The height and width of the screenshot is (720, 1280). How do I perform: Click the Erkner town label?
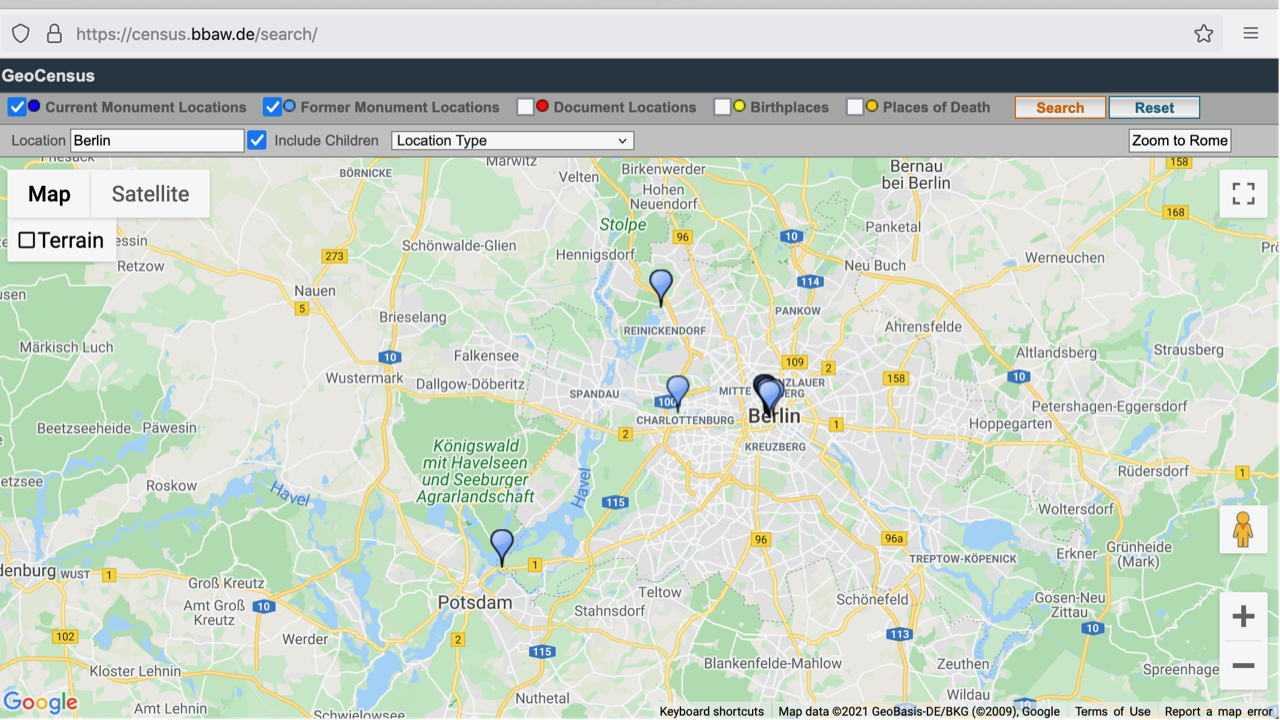(1076, 553)
